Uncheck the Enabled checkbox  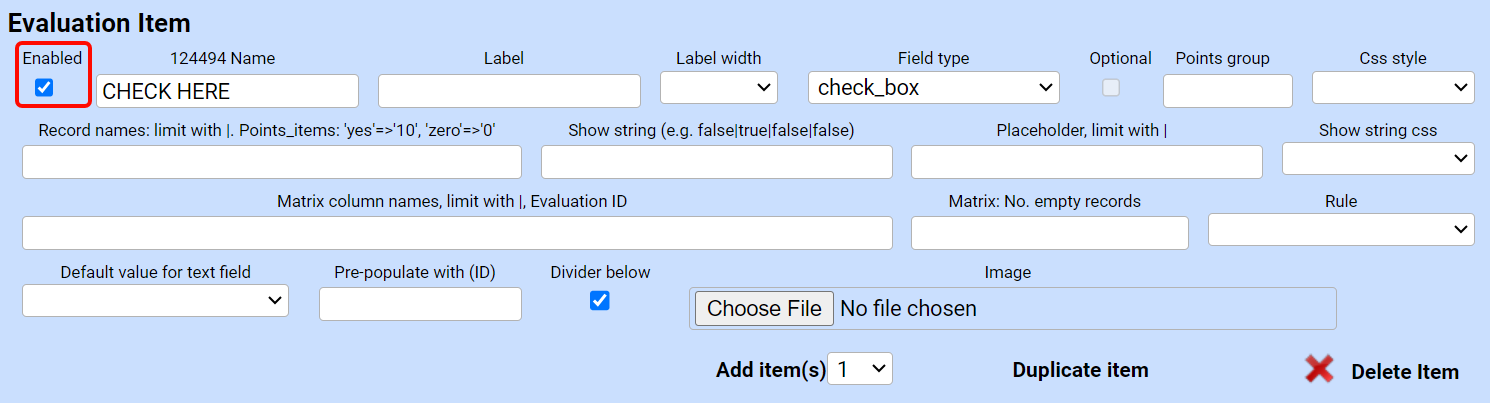(x=44, y=88)
